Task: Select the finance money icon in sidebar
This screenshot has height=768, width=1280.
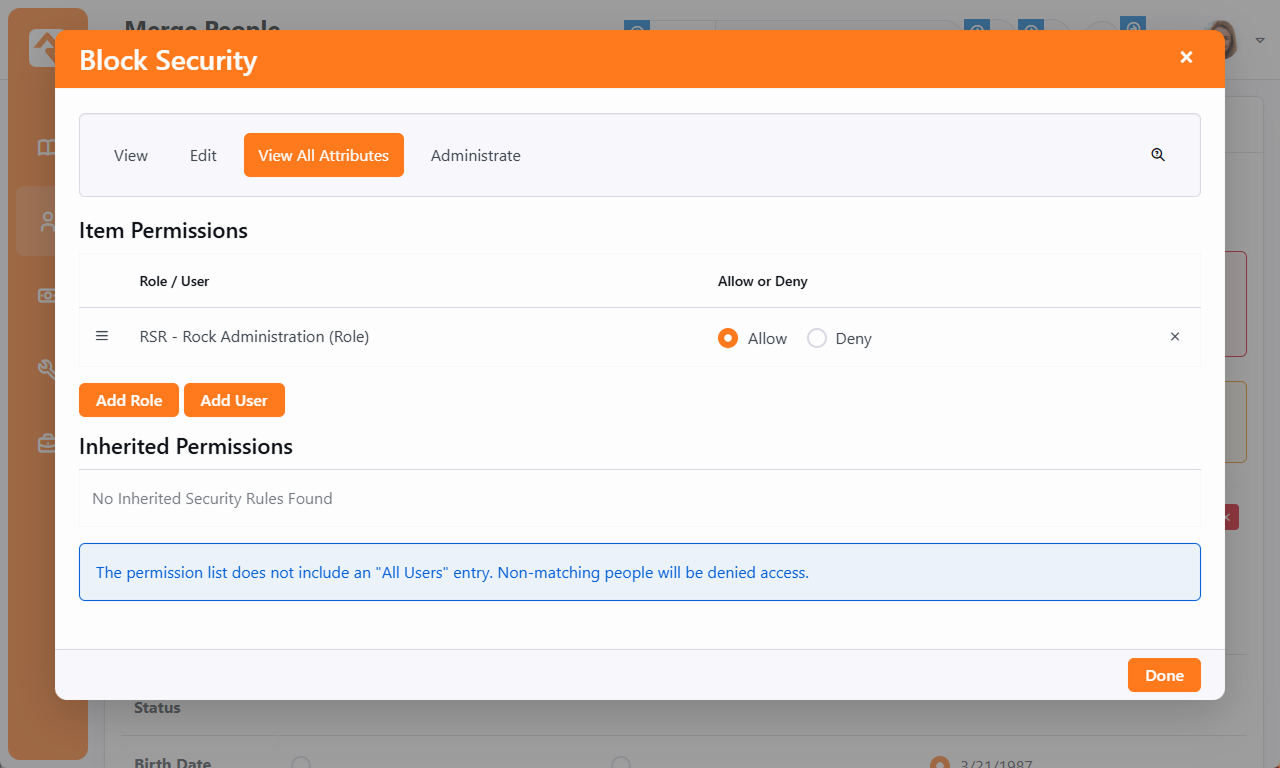Action: 47,296
